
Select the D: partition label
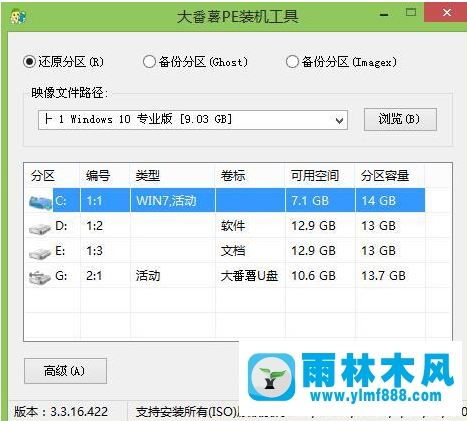[x=61, y=226]
